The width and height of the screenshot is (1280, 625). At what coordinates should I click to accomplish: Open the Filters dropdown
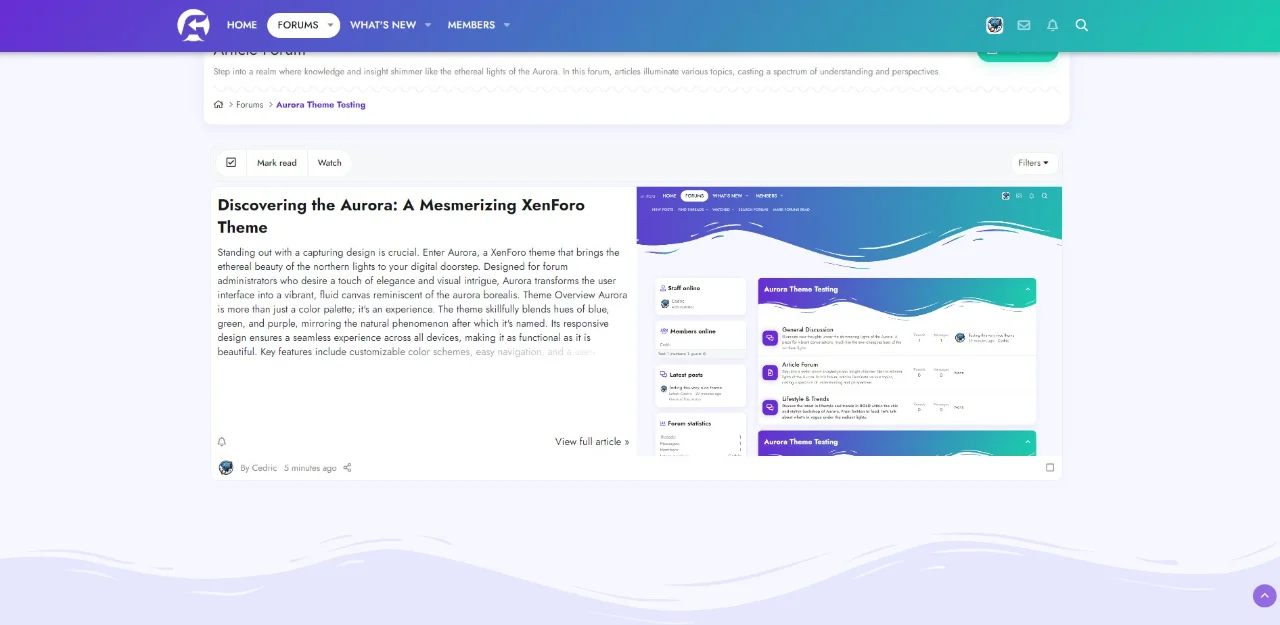tap(1034, 163)
